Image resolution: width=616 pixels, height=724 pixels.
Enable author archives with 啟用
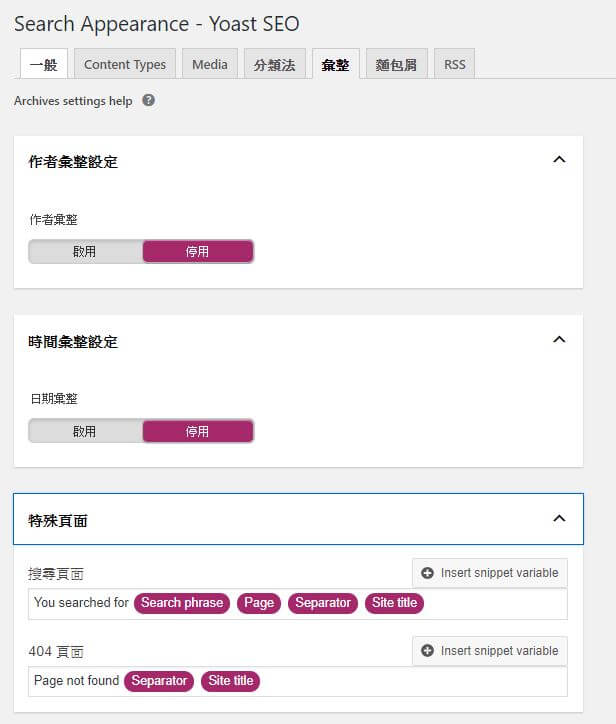pyautogui.click(x=85, y=252)
